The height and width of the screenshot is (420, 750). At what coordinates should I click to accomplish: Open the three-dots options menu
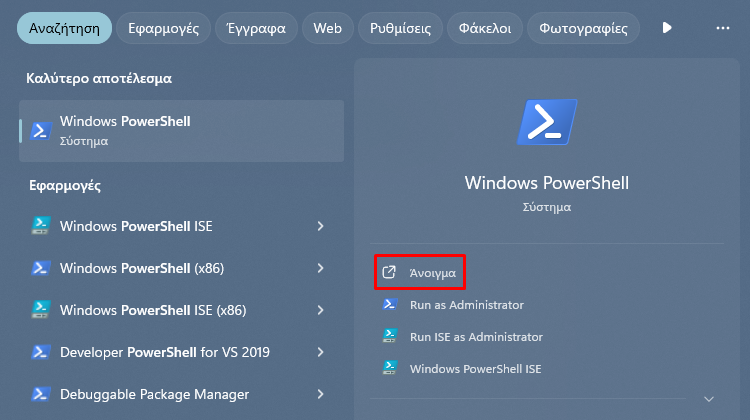tap(723, 28)
